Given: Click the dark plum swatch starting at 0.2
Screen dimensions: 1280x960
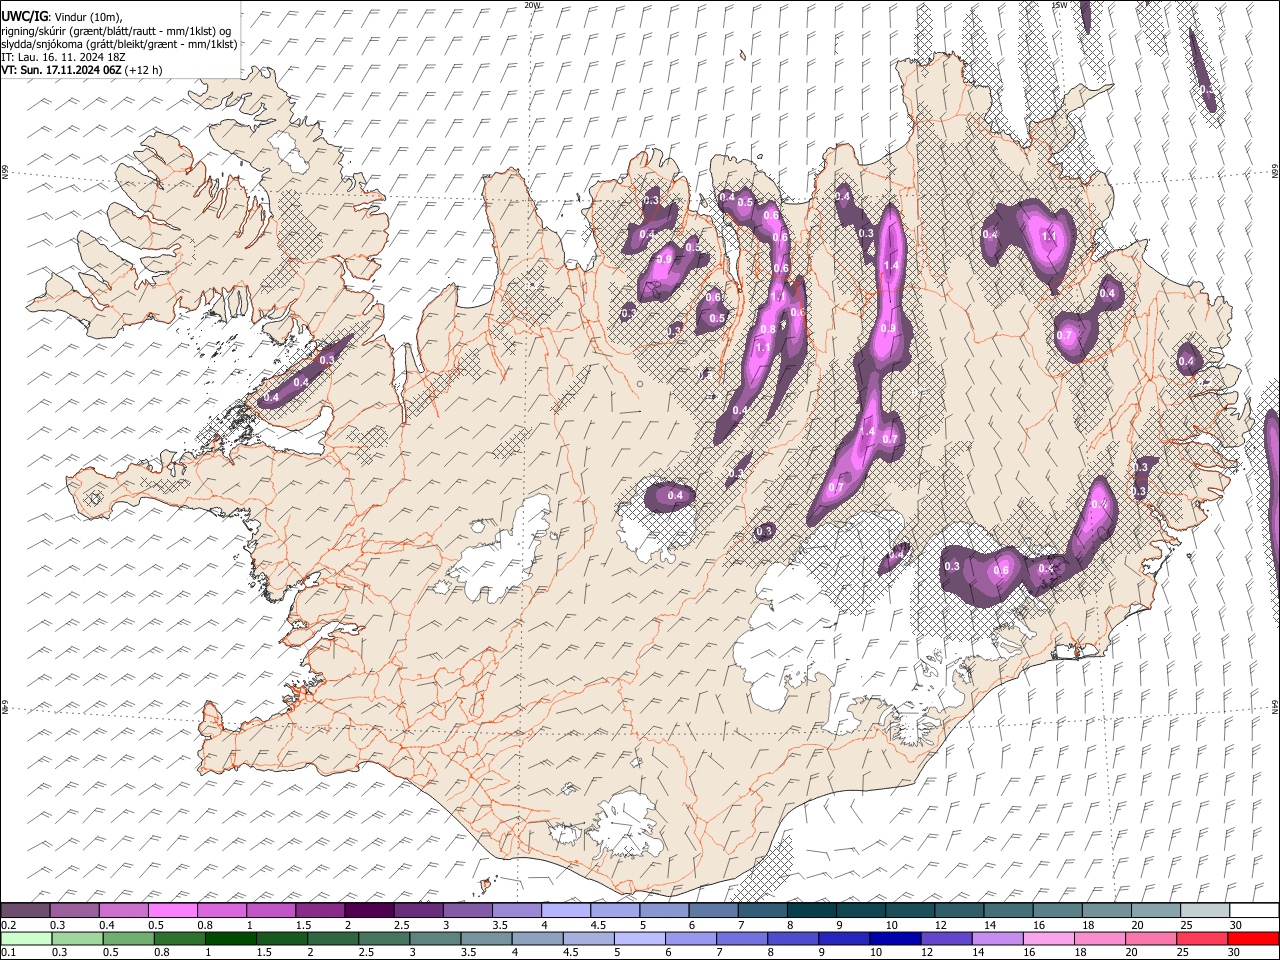Looking at the screenshot, I should [x=26, y=911].
